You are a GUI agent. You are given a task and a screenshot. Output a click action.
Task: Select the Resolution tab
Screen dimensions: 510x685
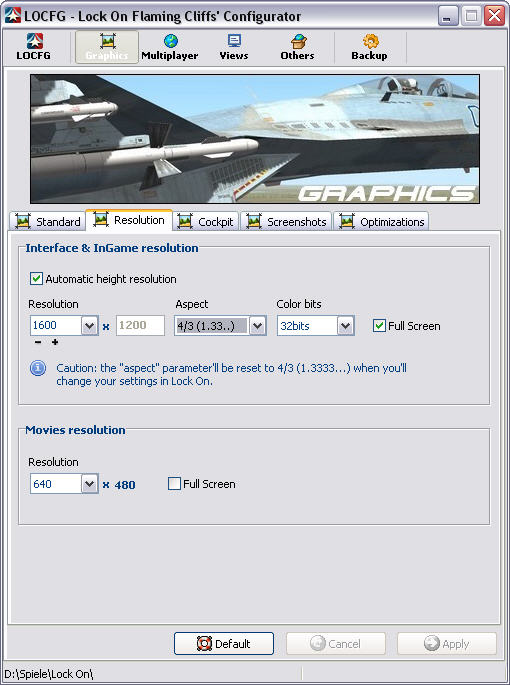129,220
